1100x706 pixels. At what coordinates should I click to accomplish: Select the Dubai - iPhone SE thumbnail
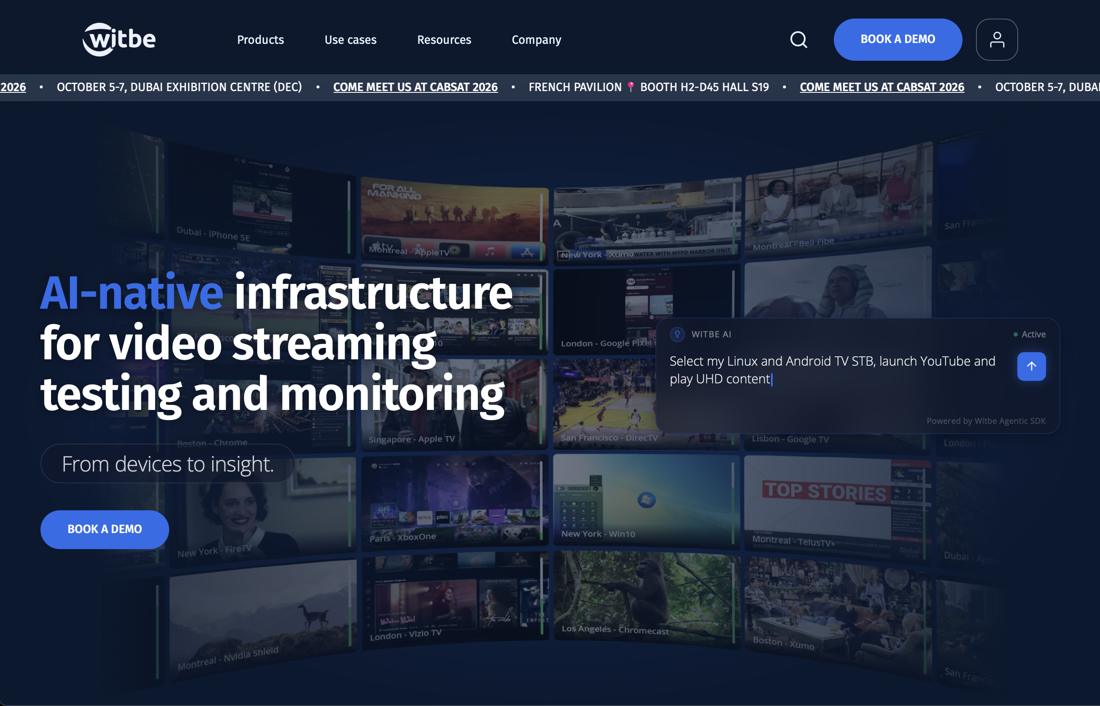pyautogui.click(x=262, y=200)
